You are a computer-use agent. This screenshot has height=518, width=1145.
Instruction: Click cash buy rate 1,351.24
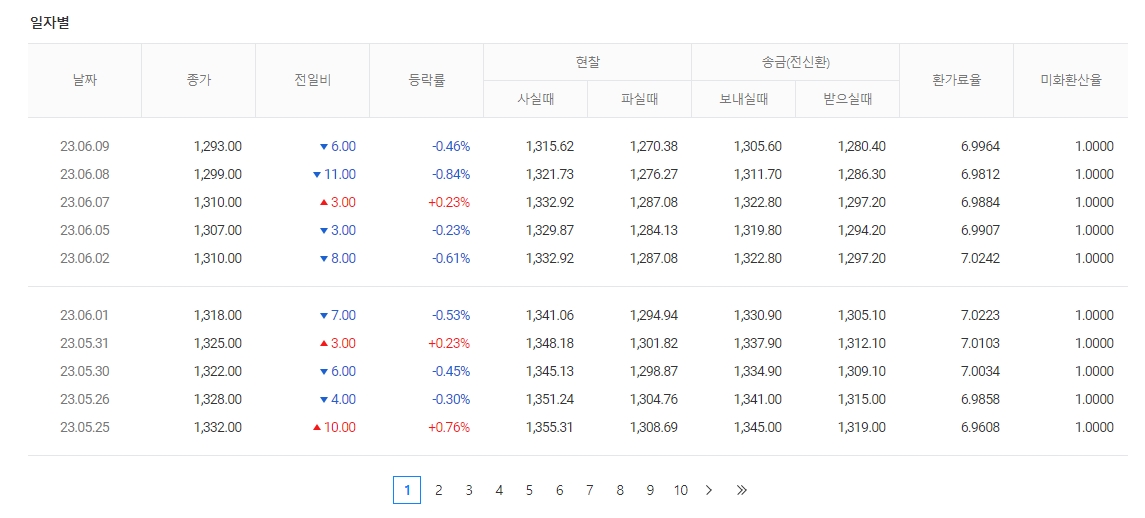[550, 400]
